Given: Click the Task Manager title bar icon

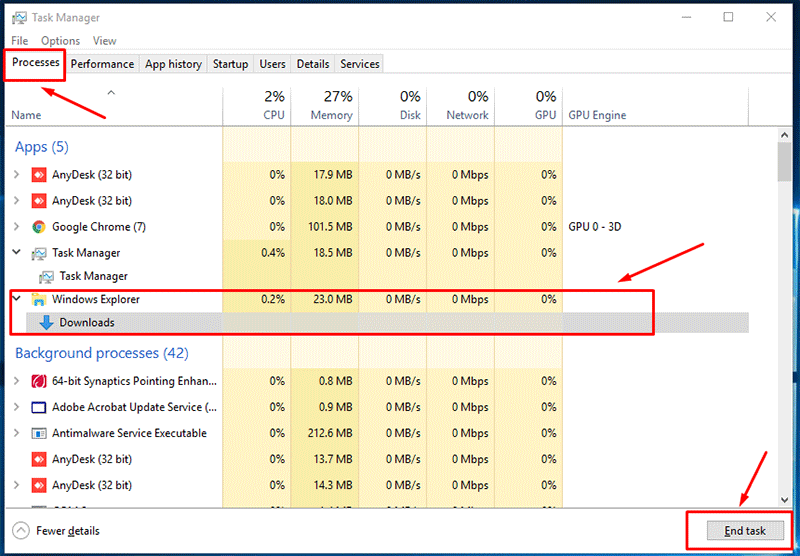Looking at the screenshot, I should pyautogui.click(x=19, y=18).
